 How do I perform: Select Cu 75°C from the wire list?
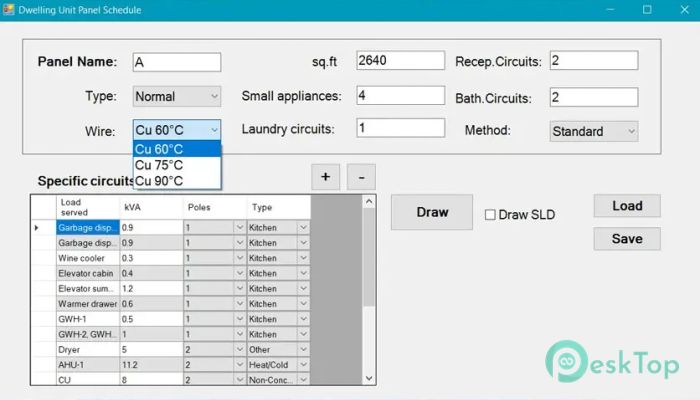click(177, 165)
